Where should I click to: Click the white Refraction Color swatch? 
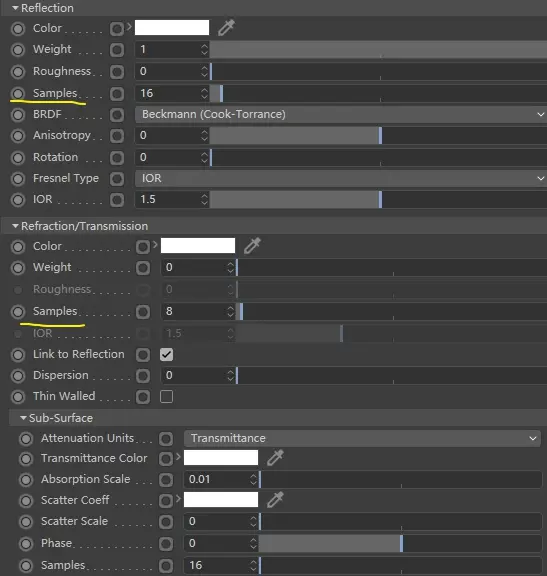coord(198,245)
